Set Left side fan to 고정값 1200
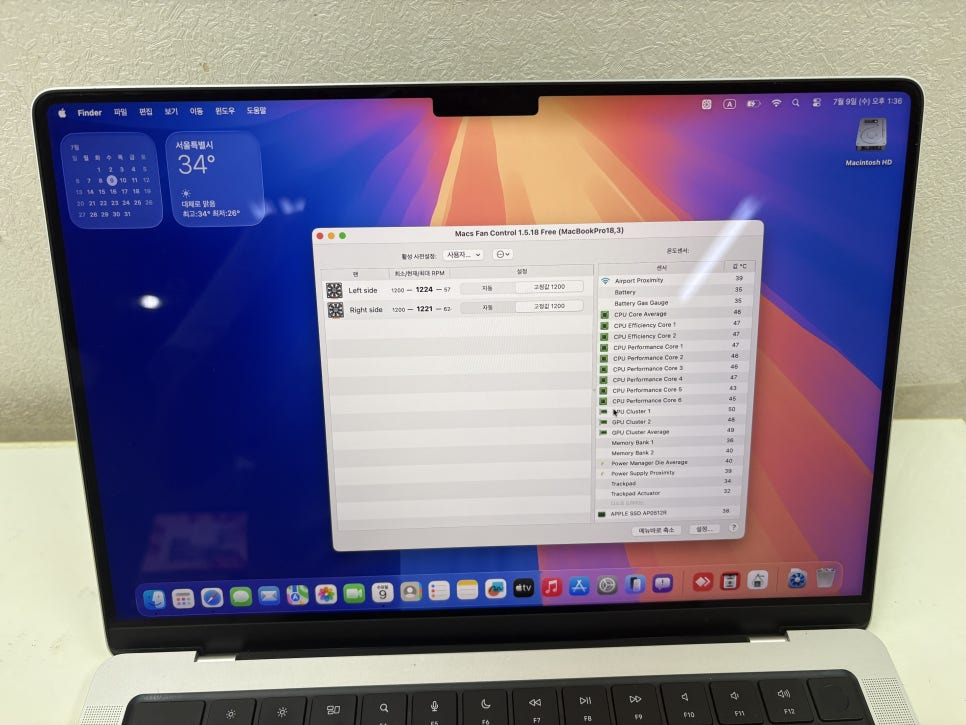 (549, 287)
